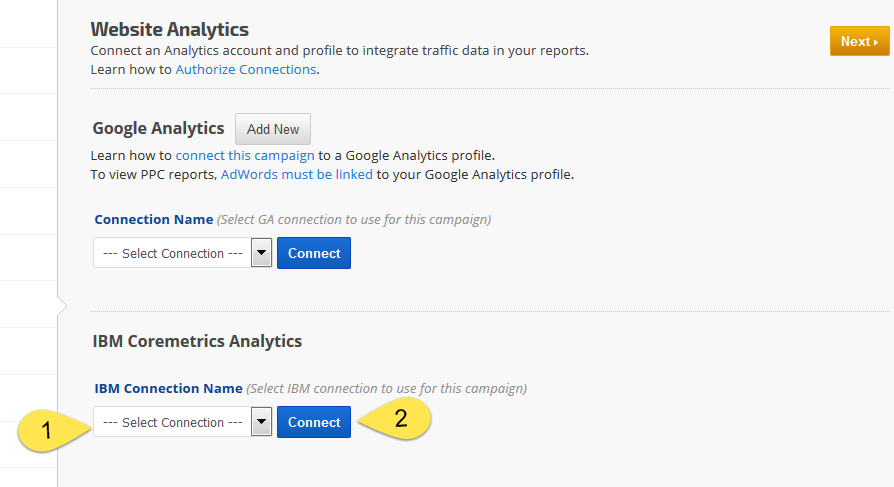Click the IBM Connection Name label
Screen dimensions: 894x487
coord(169,388)
